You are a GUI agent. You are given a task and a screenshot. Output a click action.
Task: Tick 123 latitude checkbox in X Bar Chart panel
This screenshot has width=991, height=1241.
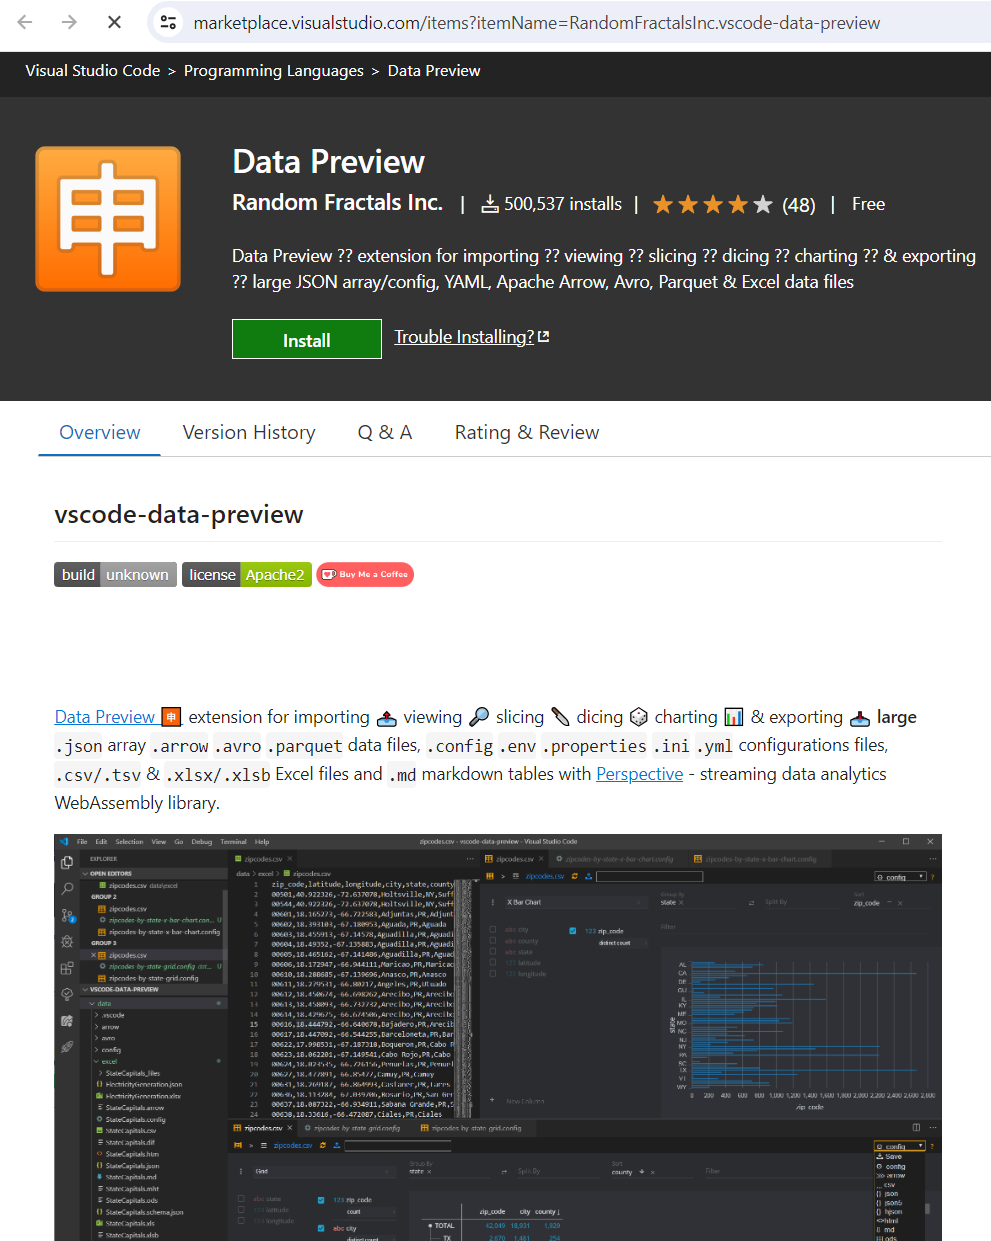pos(493,963)
